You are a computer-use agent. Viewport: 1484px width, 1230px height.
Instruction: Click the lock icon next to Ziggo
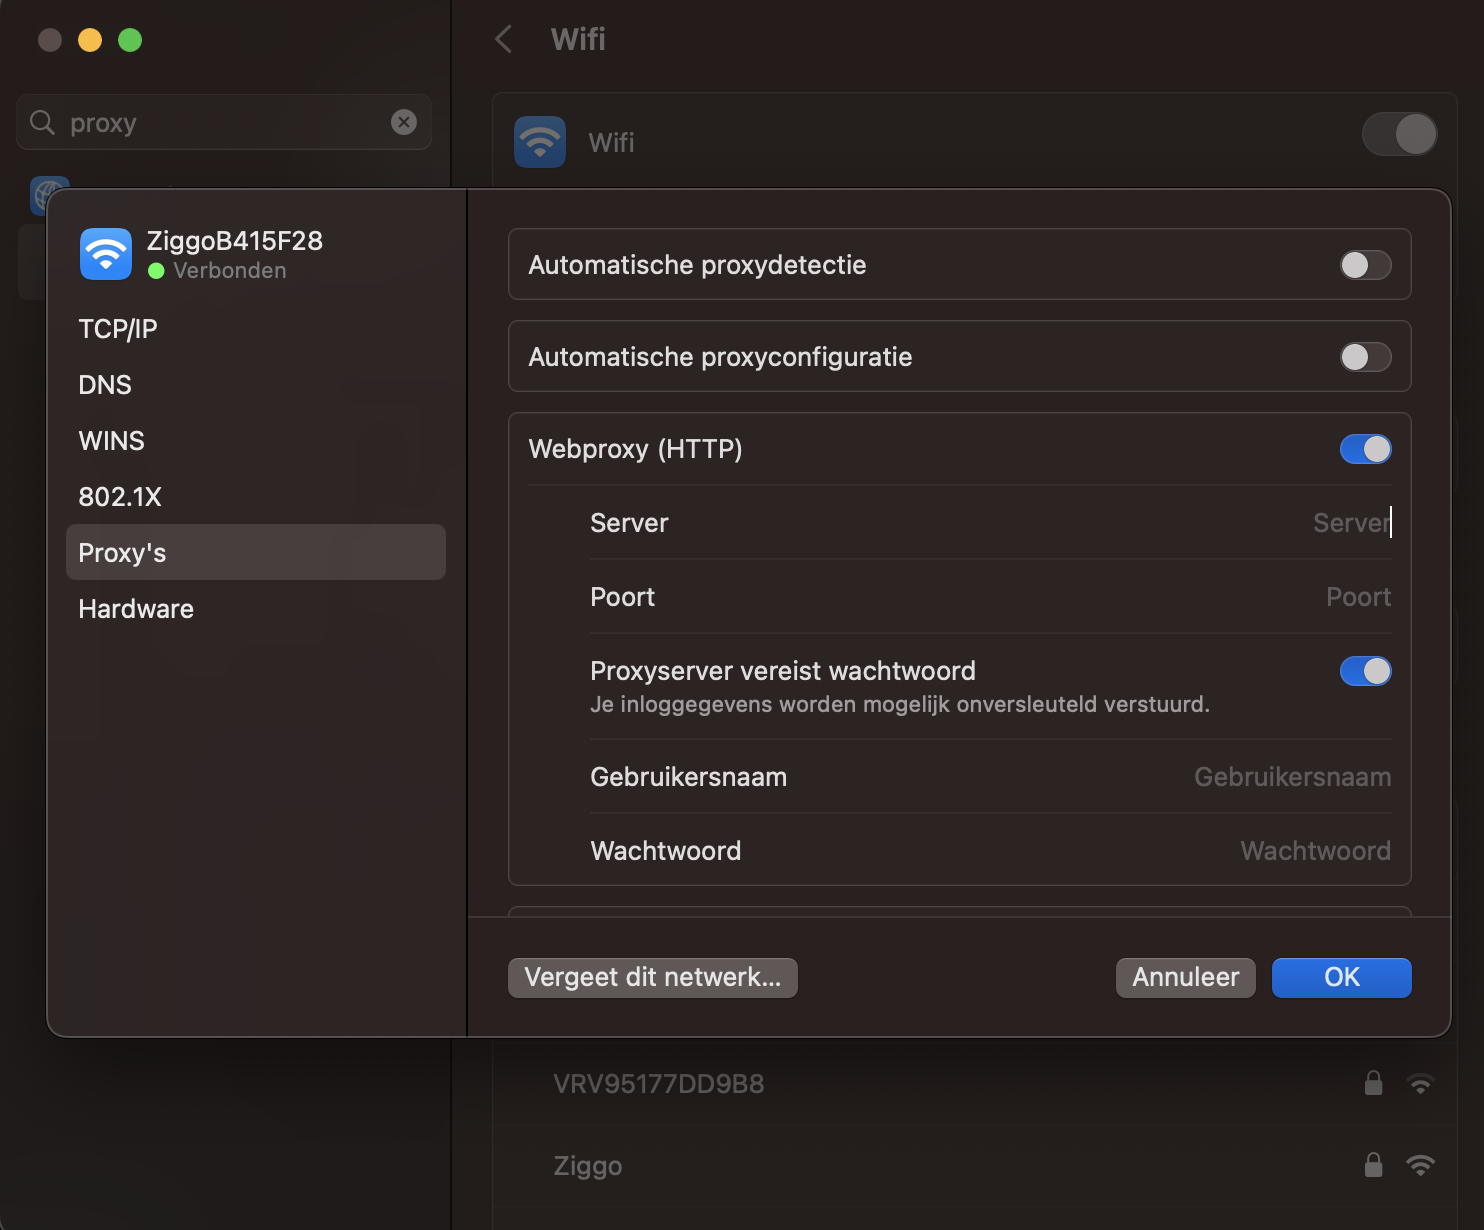click(x=1373, y=1165)
